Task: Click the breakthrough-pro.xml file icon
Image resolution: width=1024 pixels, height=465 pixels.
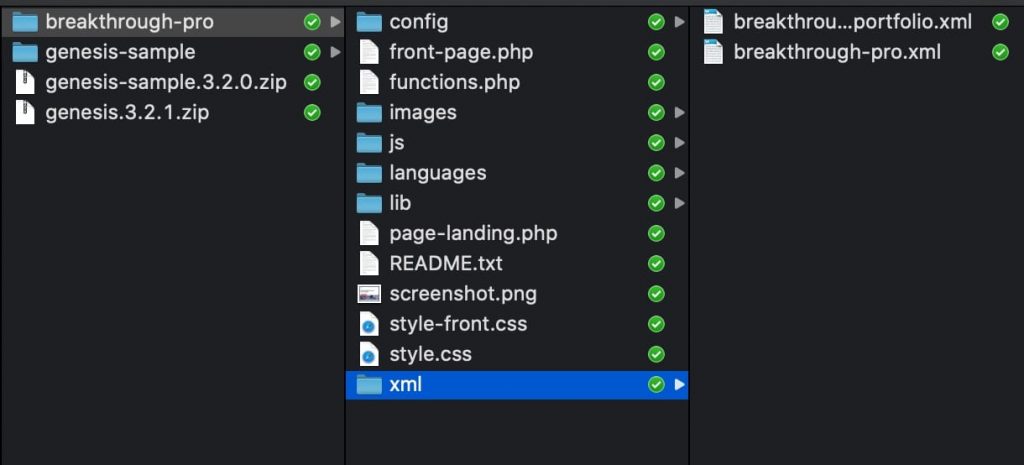Action: pyautogui.click(x=713, y=52)
